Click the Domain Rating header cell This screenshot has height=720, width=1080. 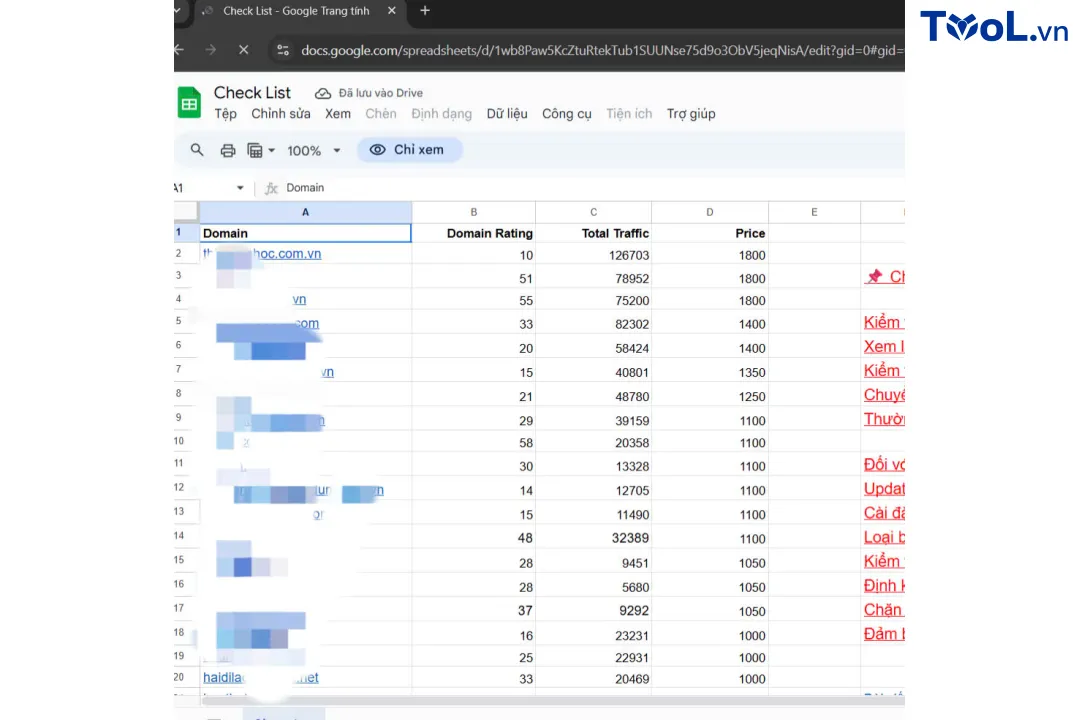474,234
